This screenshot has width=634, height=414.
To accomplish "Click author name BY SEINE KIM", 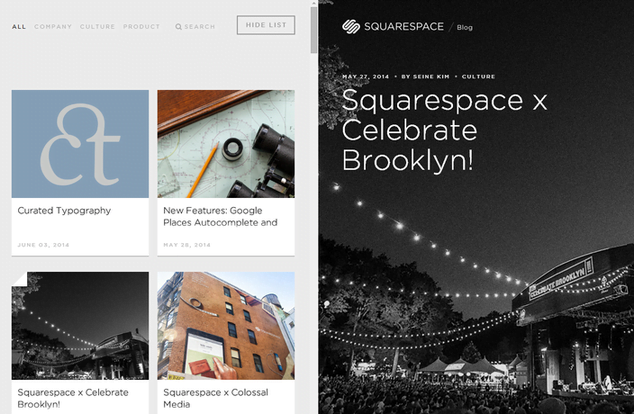I will pyautogui.click(x=425, y=76).
